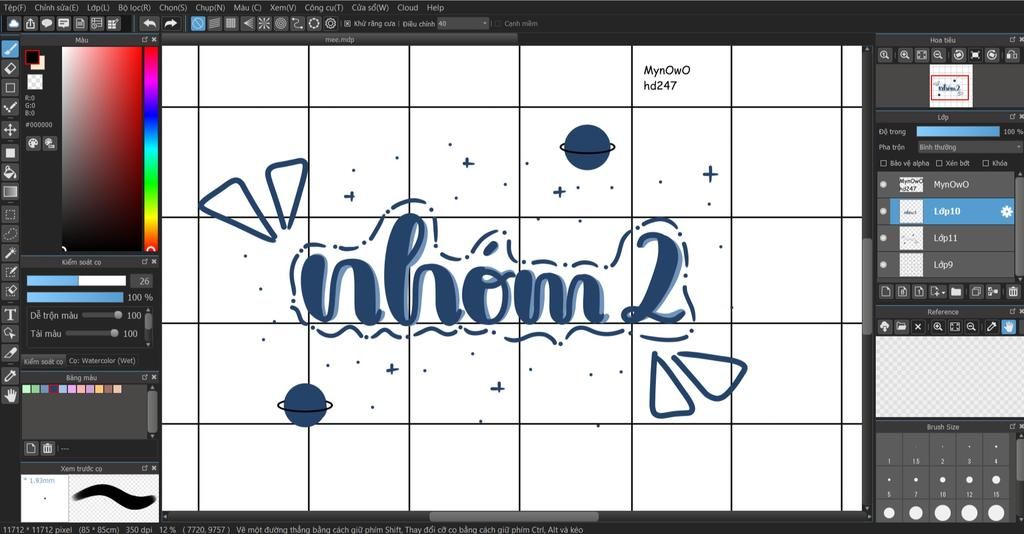Hide the Lớp9 layer
This screenshot has width=1024, height=534.
(884, 265)
